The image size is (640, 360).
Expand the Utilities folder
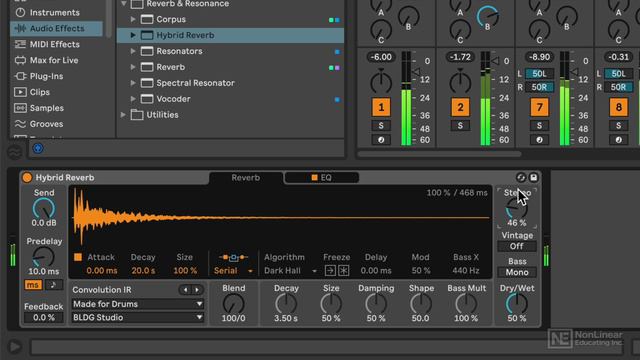pyautogui.click(x=123, y=115)
